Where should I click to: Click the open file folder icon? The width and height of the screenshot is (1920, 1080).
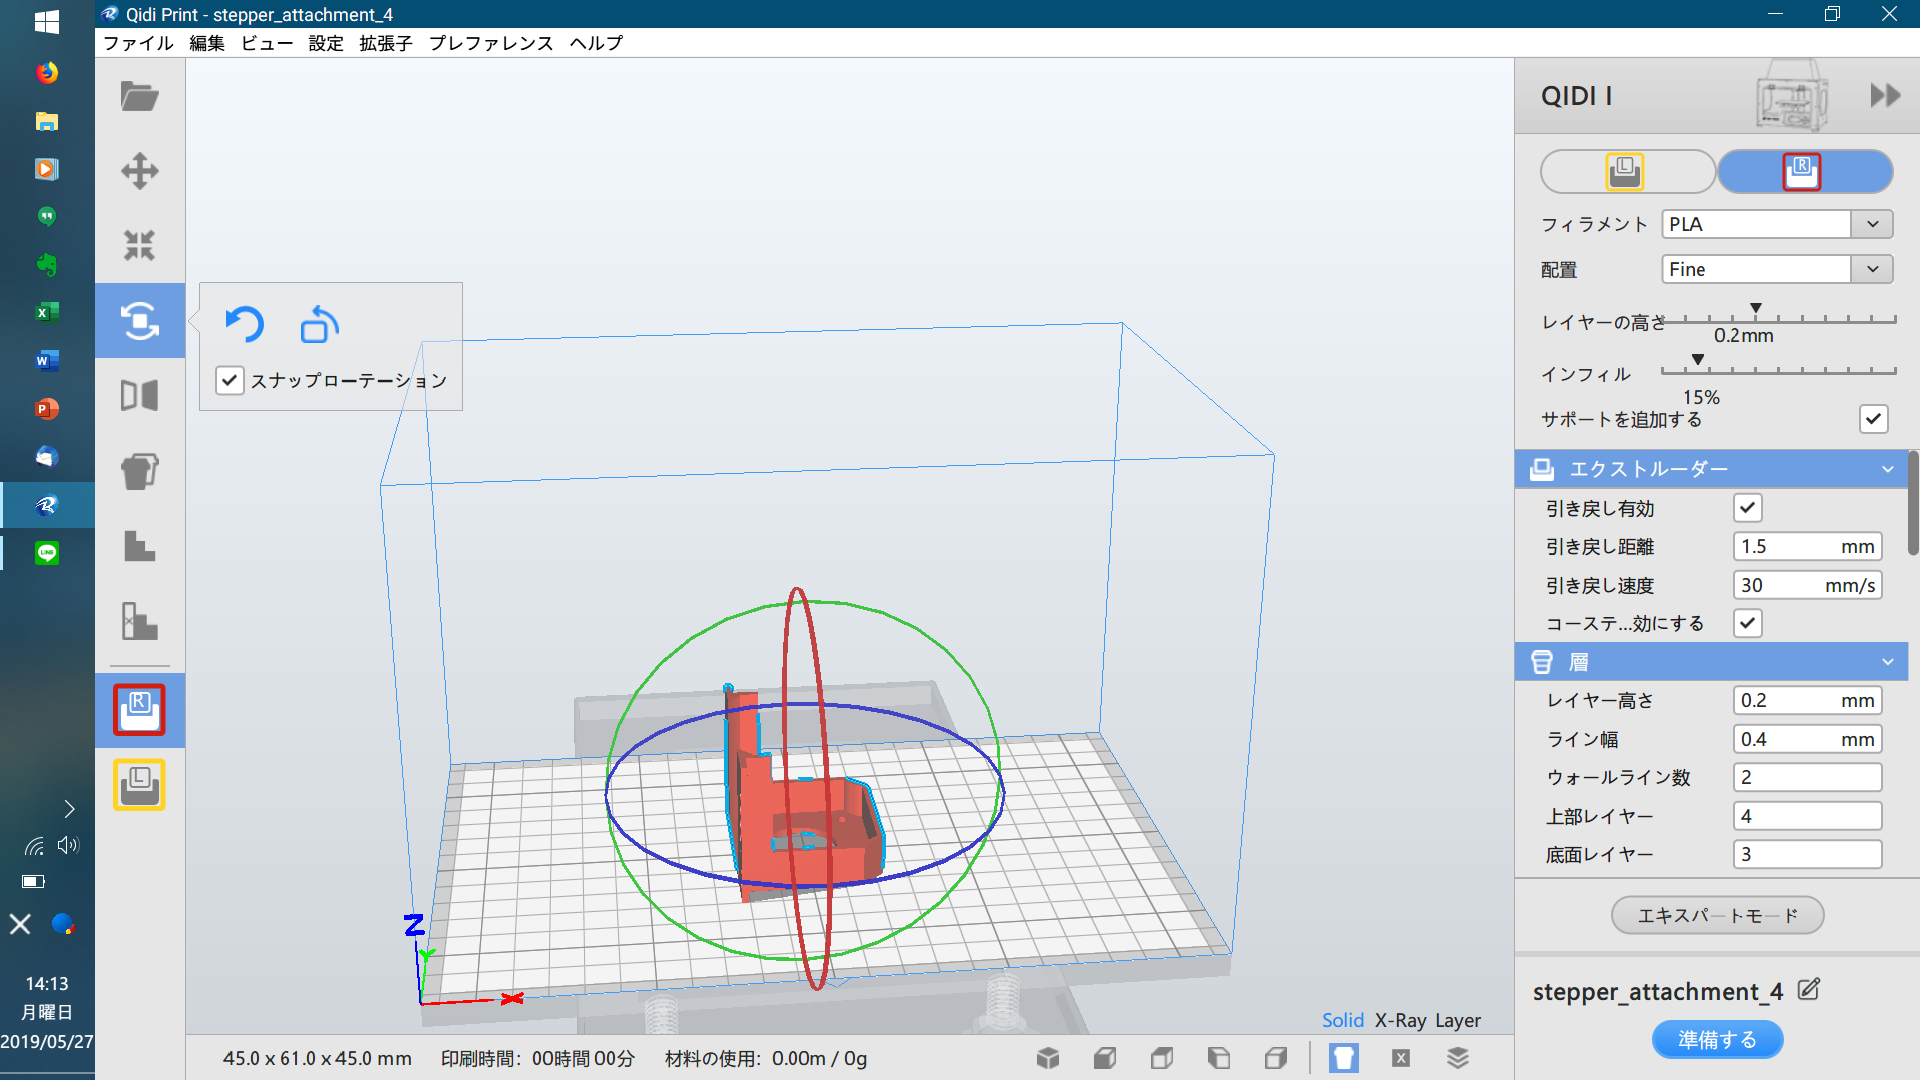139,97
